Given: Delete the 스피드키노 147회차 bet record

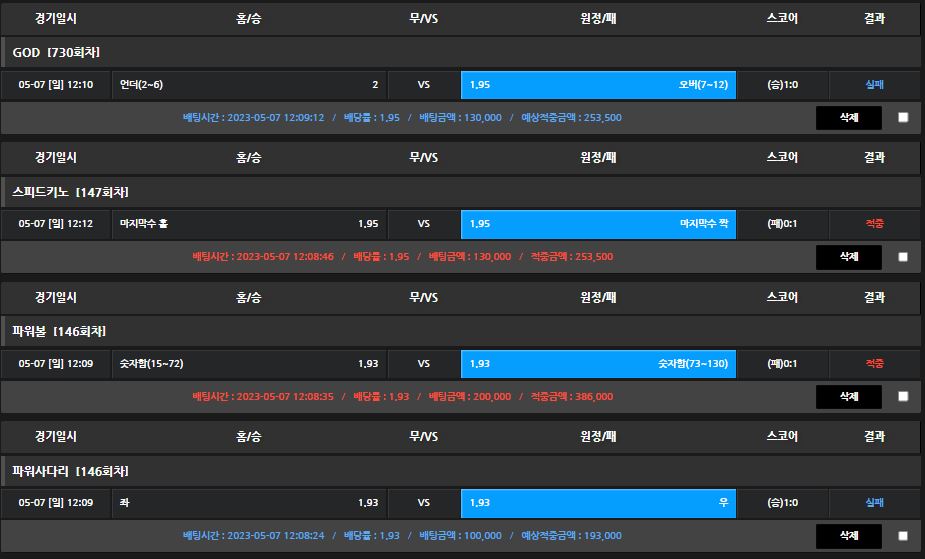Looking at the screenshot, I should coord(848,256).
